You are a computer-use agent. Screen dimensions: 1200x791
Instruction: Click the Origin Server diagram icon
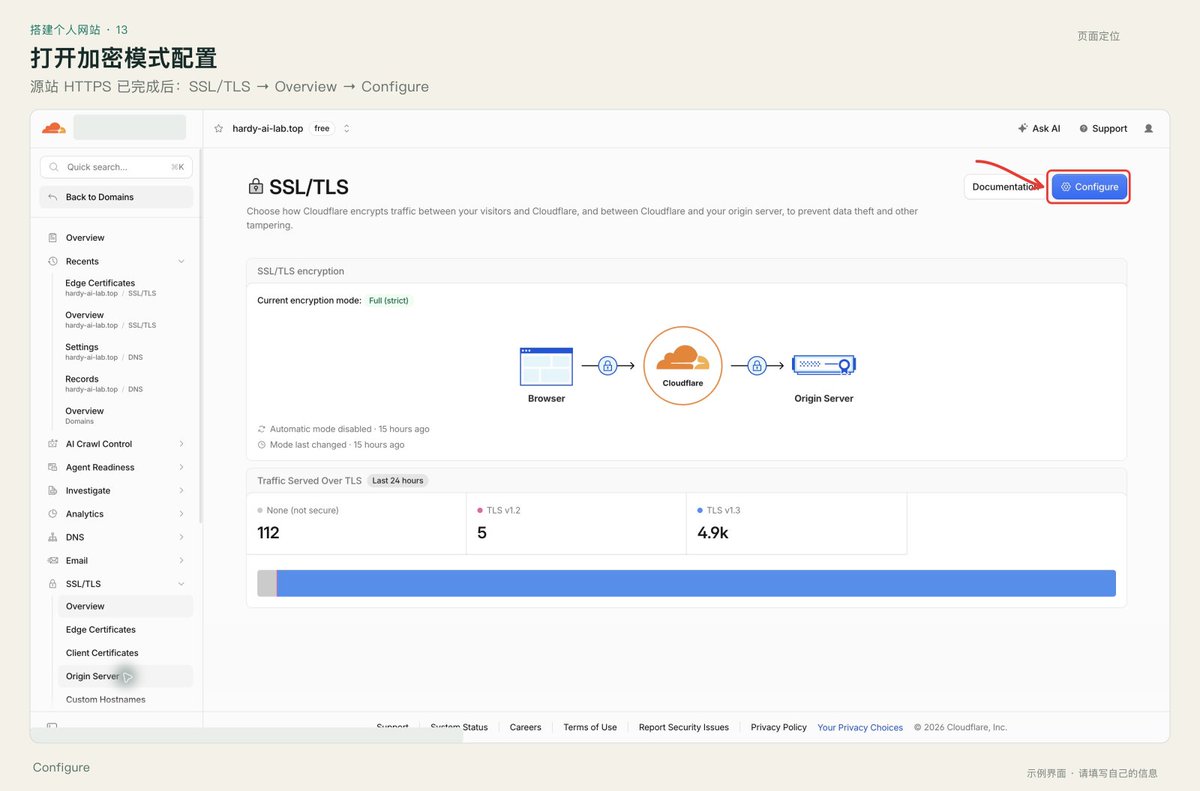(824, 366)
